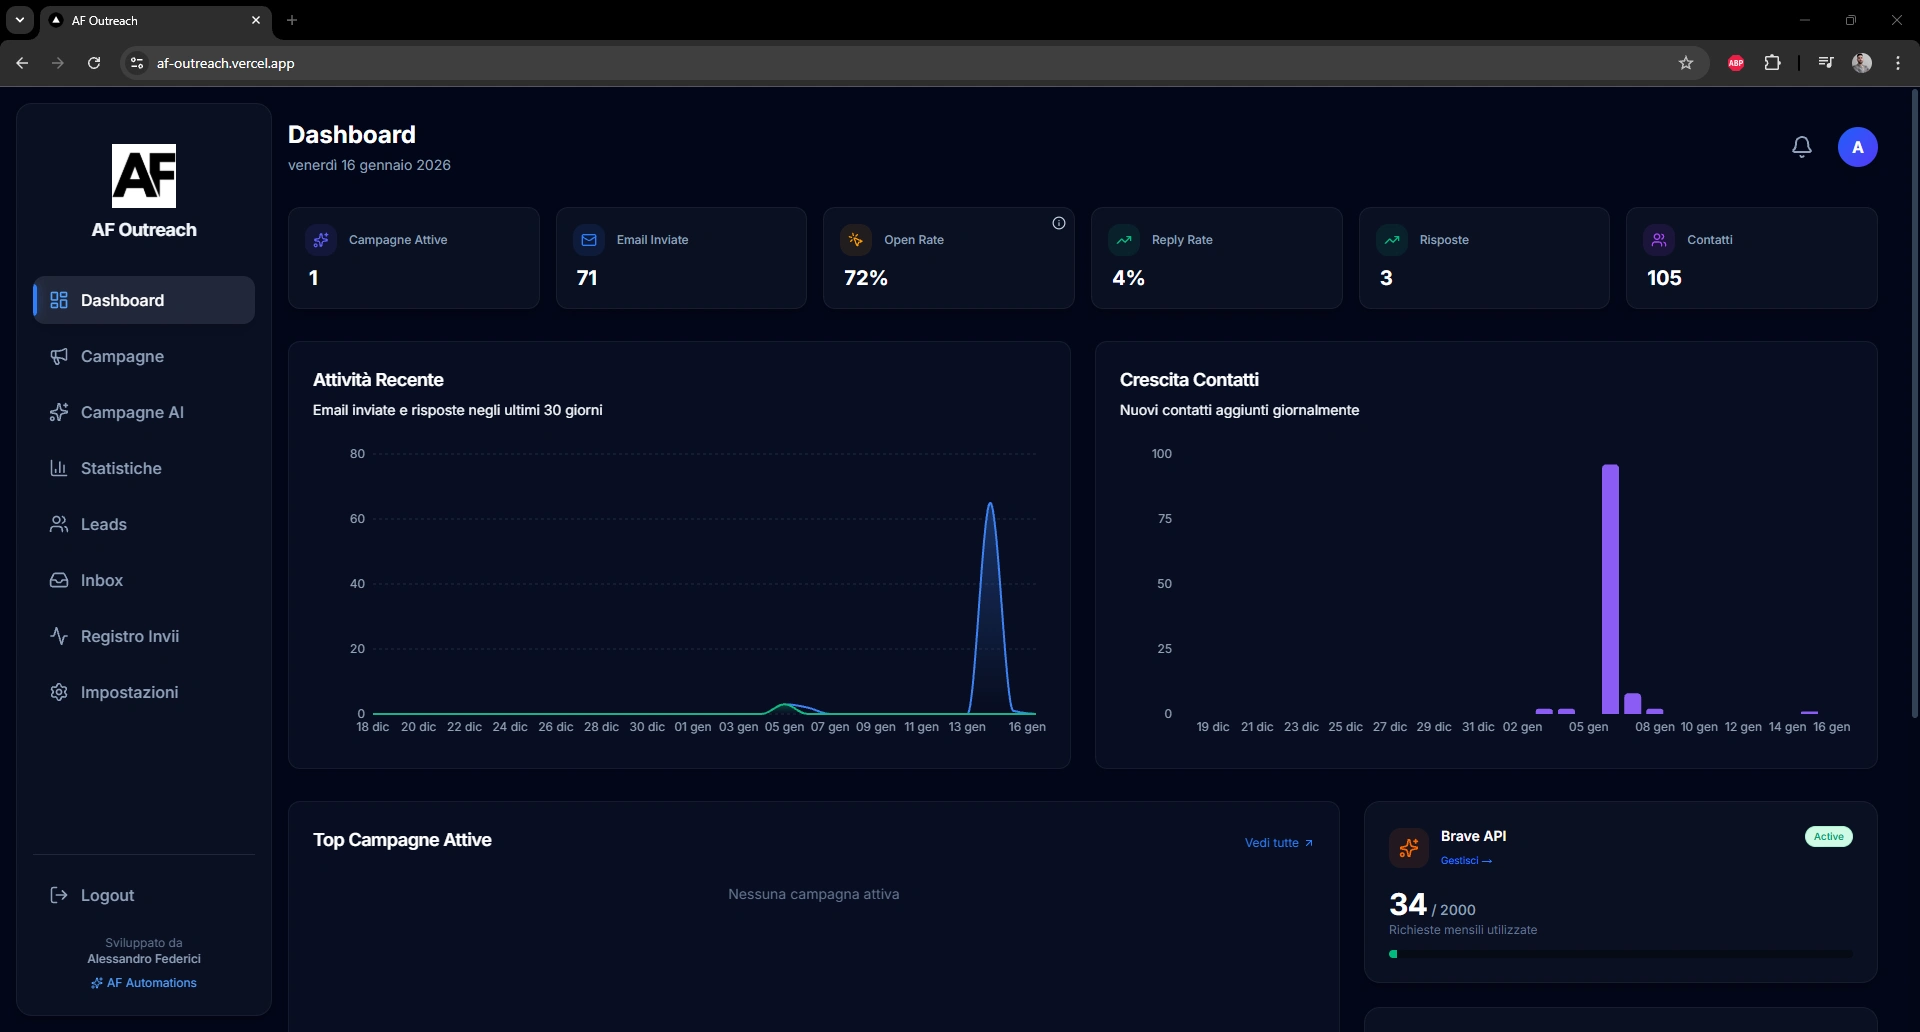Image resolution: width=1920 pixels, height=1032 pixels.
Task: Click the Email Inviate value 71
Action: 587,278
